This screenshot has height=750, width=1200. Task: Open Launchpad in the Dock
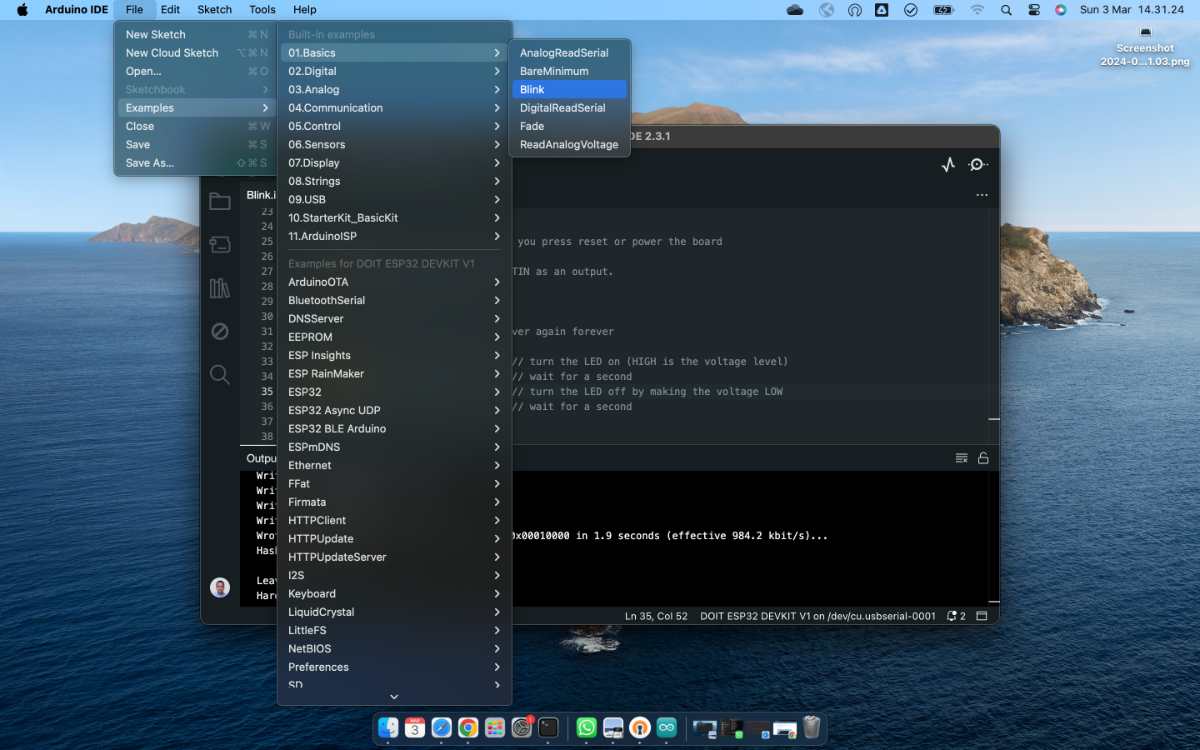coord(494,728)
